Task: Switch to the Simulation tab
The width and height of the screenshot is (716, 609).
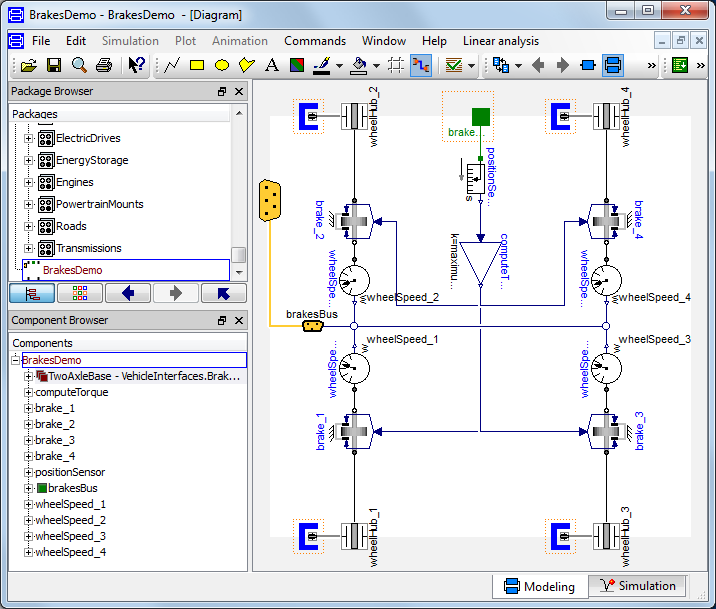Action: point(636,586)
